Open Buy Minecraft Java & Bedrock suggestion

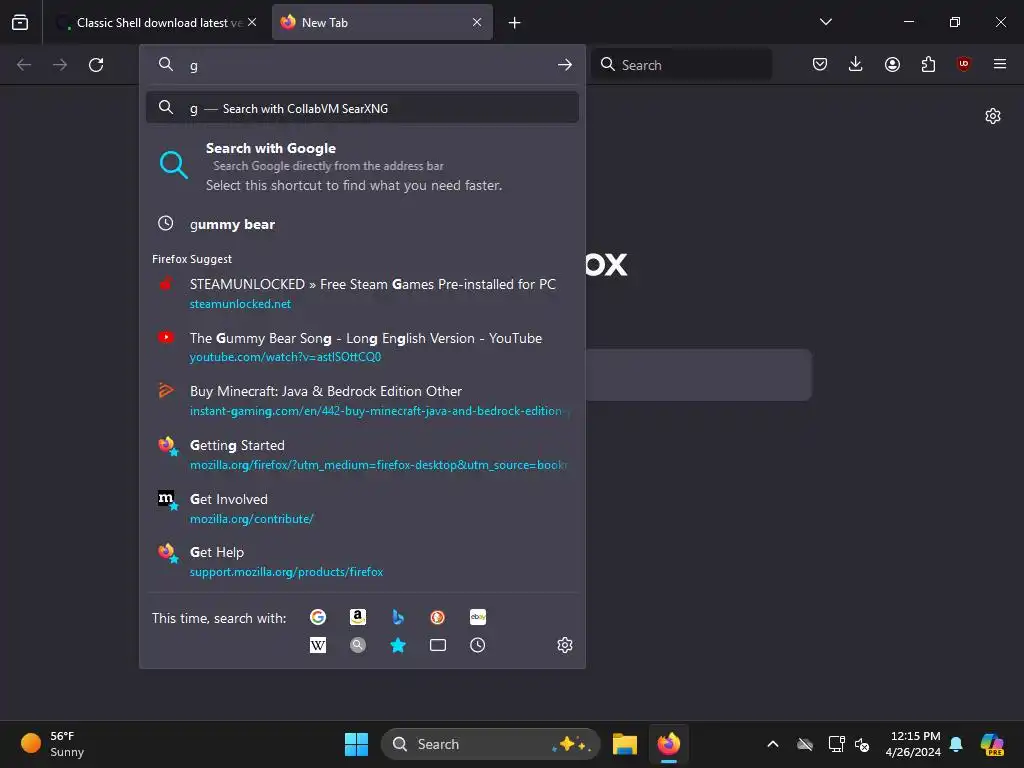[x=362, y=400]
